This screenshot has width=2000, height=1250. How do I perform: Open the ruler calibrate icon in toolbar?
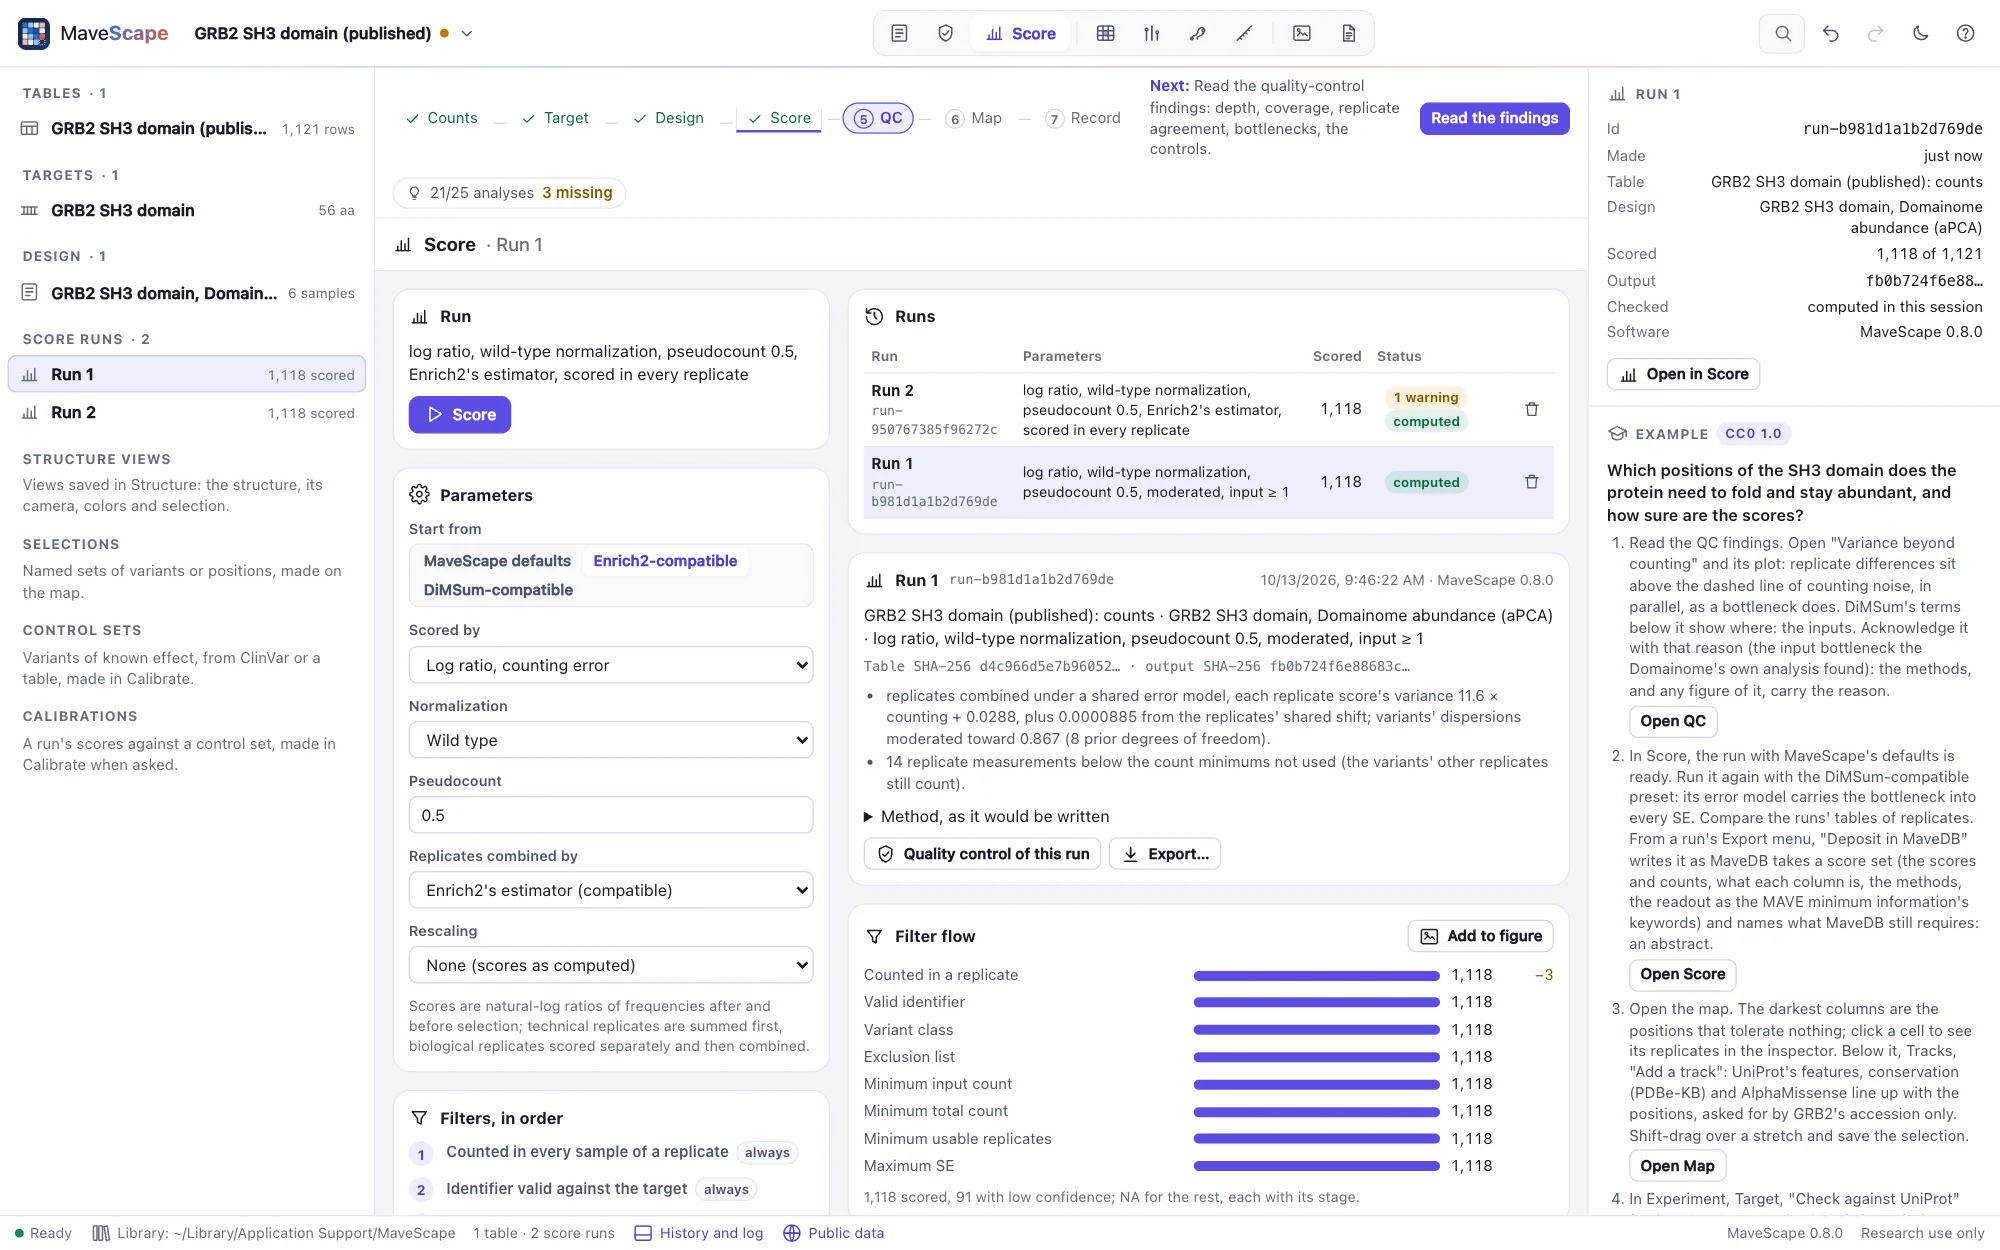[x=1244, y=33]
